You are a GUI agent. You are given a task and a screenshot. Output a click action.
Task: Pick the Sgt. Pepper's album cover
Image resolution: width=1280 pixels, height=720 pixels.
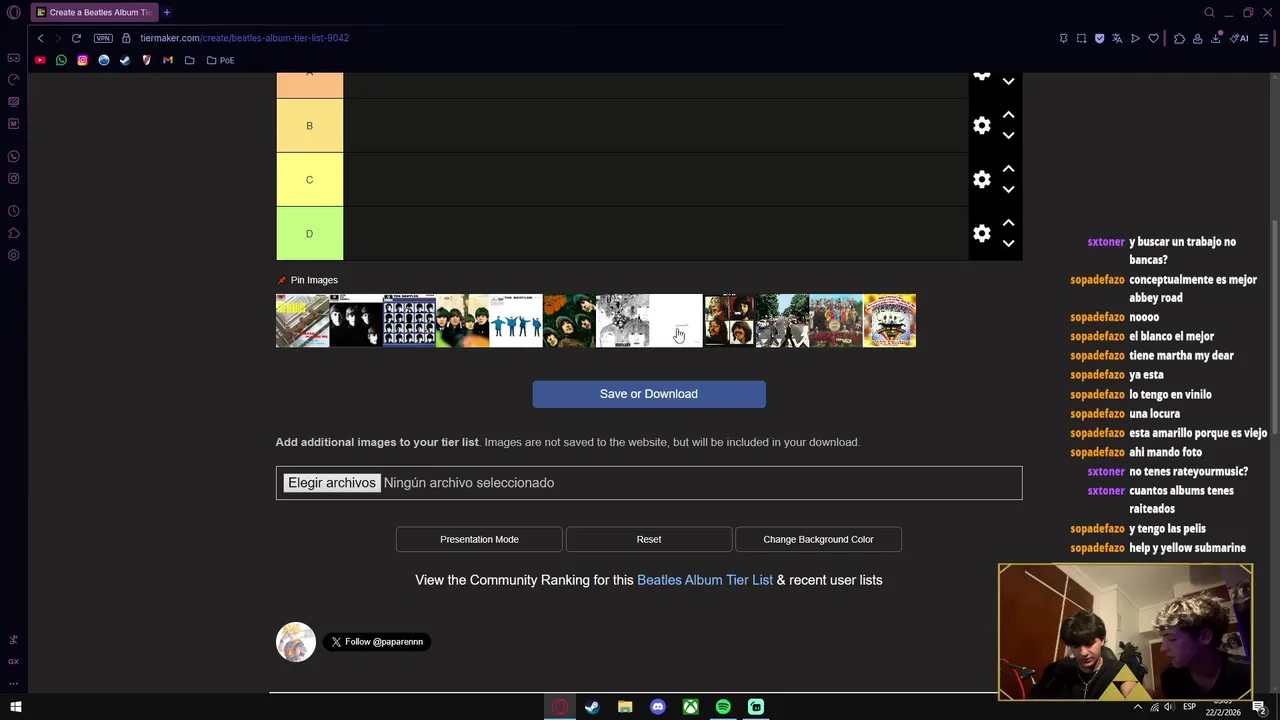(836, 320)
